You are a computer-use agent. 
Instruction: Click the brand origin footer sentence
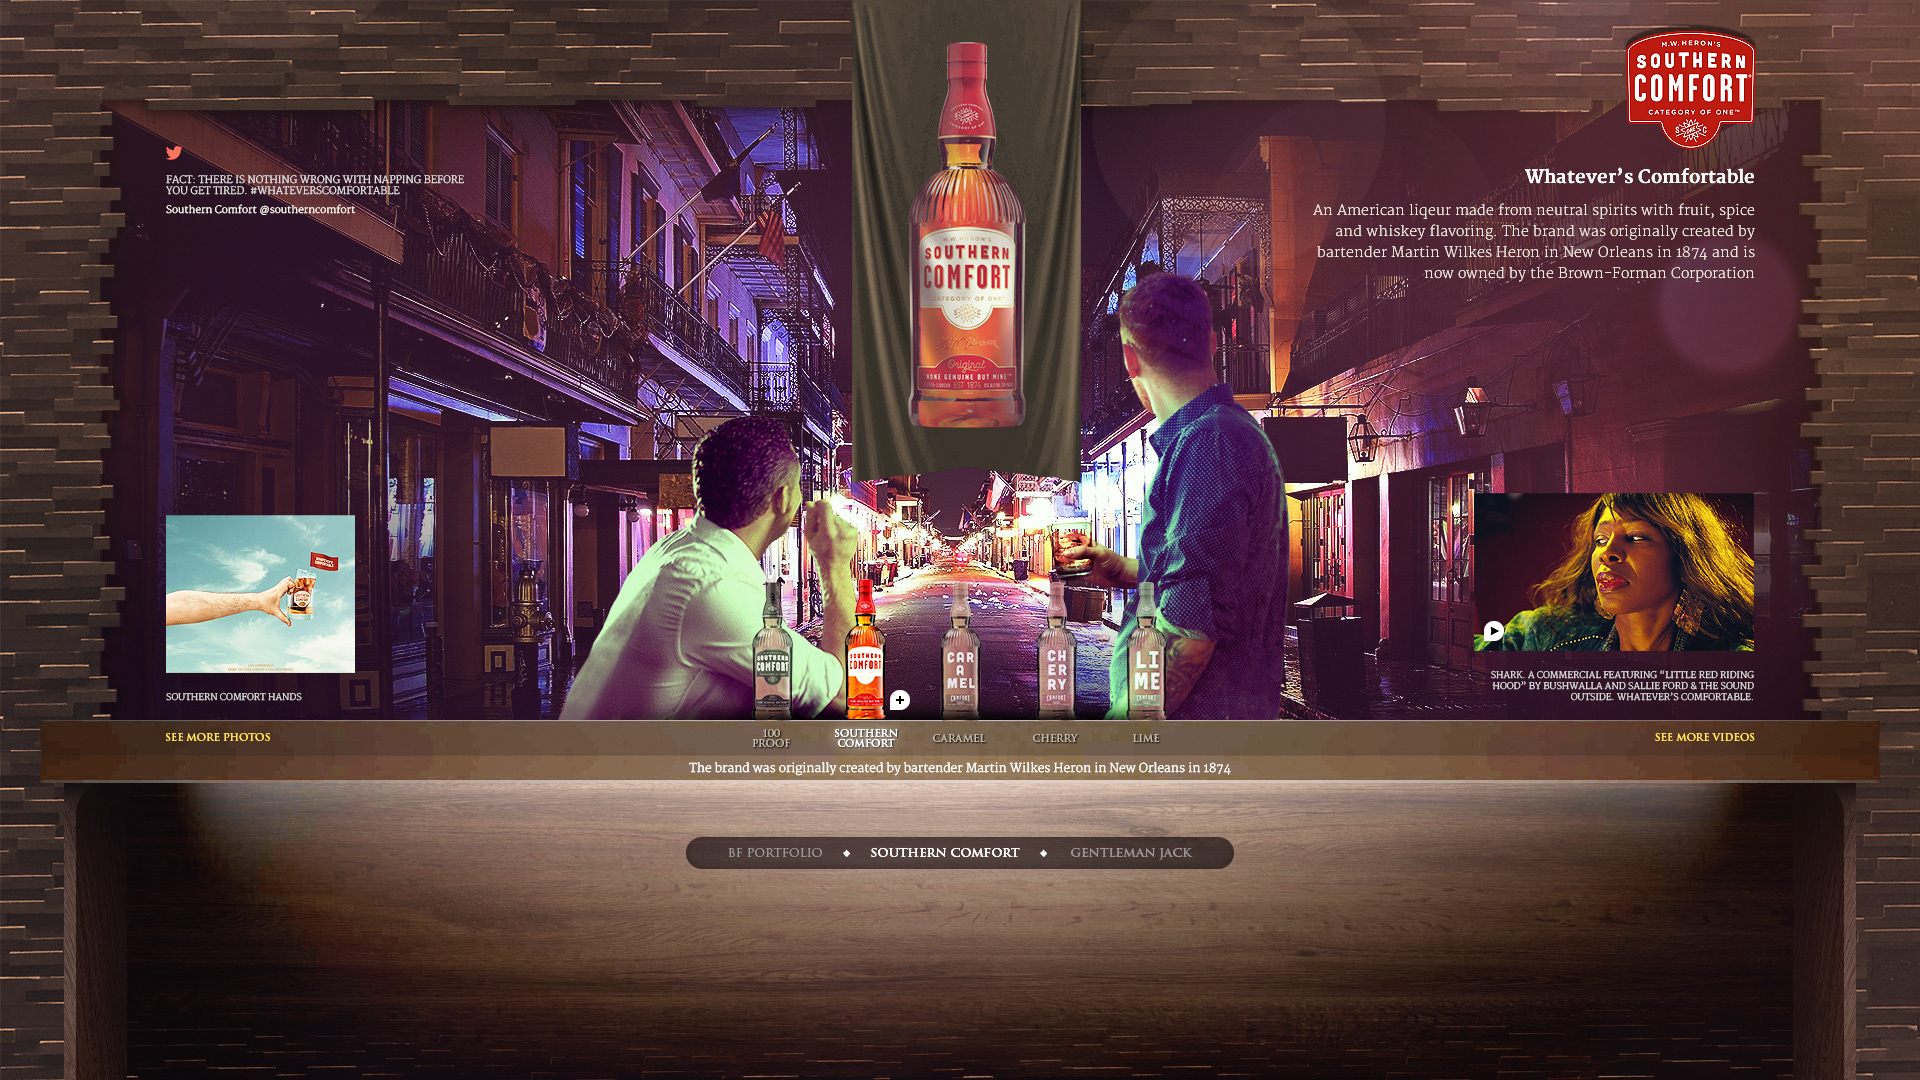959,768
